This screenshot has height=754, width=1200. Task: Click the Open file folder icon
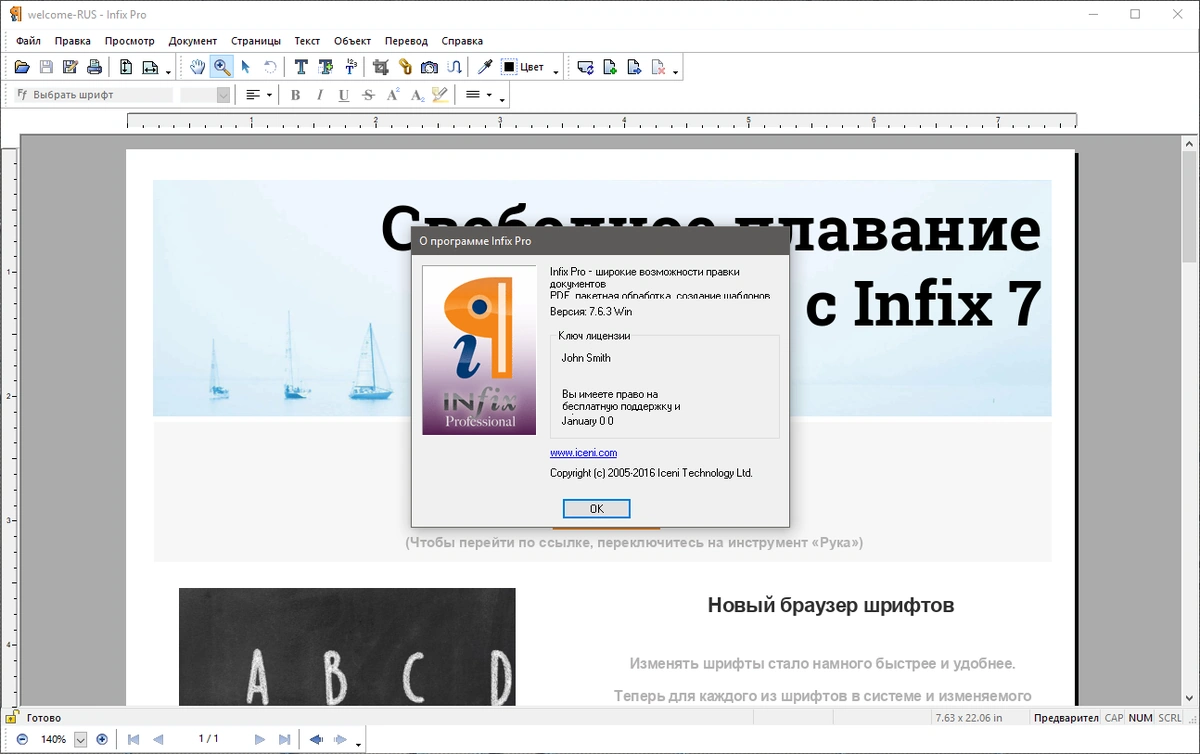tap(22, 67)
